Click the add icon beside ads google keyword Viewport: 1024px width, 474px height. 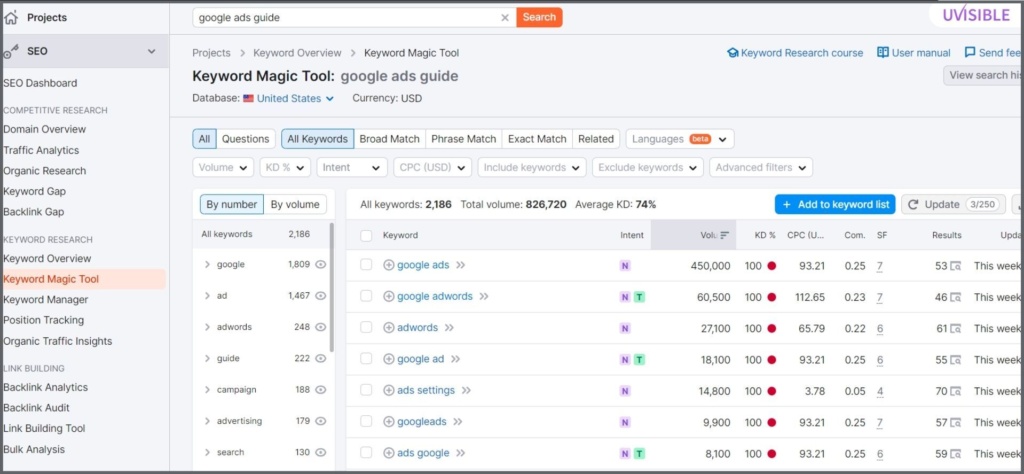[x=389, y=453]
